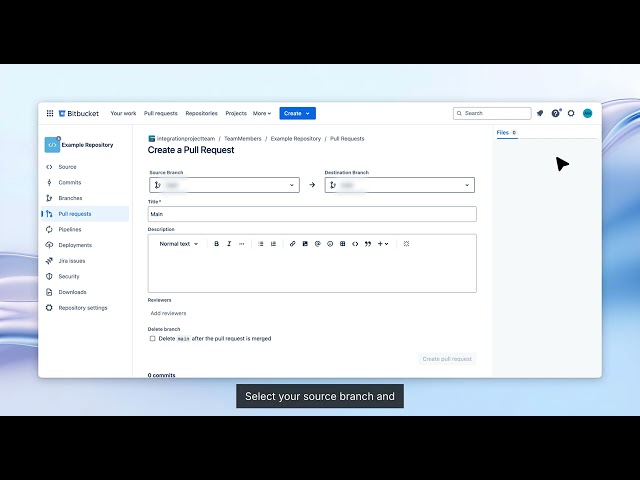Insert a table in description

coord(342,244)
